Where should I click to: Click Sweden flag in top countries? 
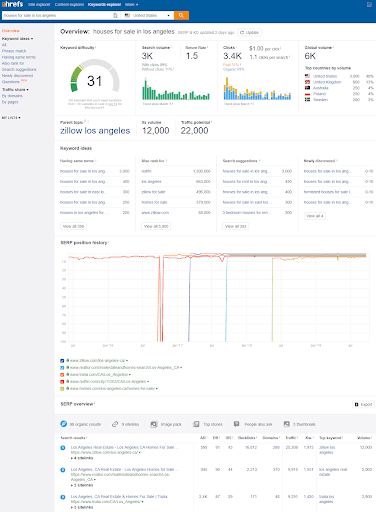307,100
